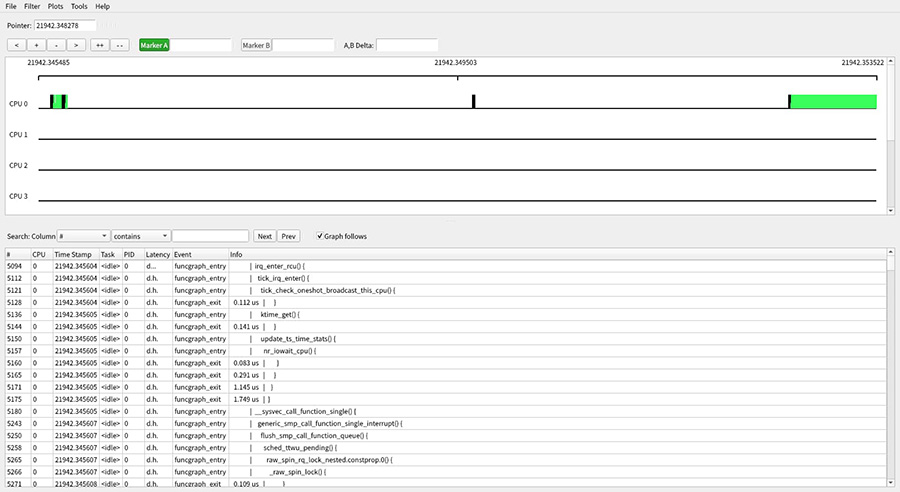Click the large green block on CPU 0 graph
The width and height of the screenshot is (900, 492).
click(833, 102)
